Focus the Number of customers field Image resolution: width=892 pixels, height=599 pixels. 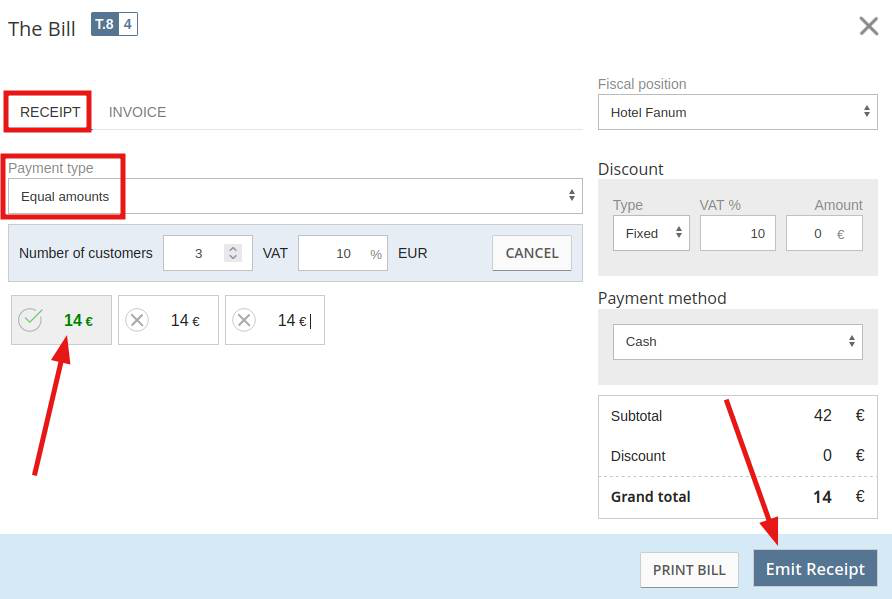point(208,253)
